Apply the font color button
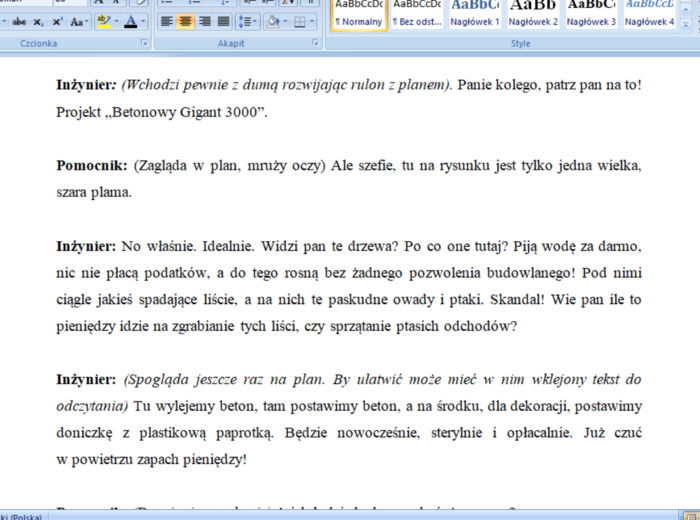 pos(131,21)
